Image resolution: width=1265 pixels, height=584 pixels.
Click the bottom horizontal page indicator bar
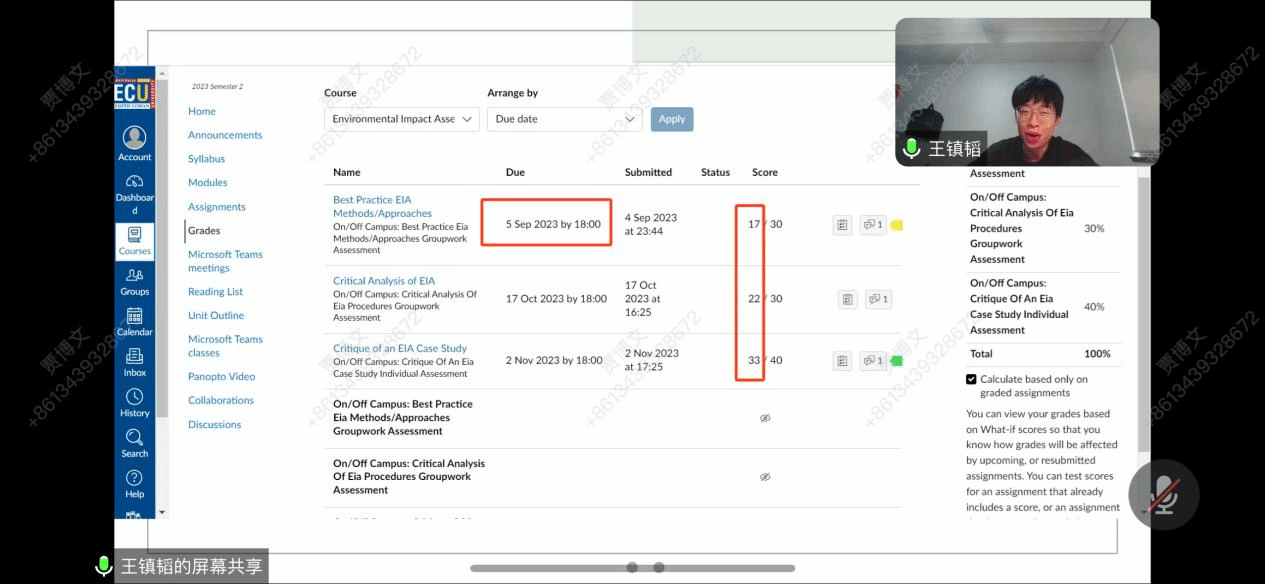pos(632,568)
